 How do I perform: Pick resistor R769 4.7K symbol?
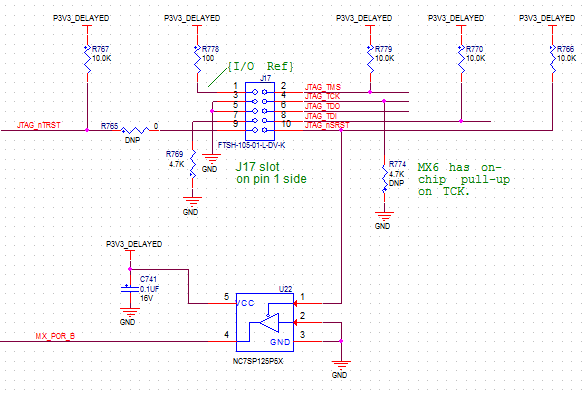coord(193,164)
